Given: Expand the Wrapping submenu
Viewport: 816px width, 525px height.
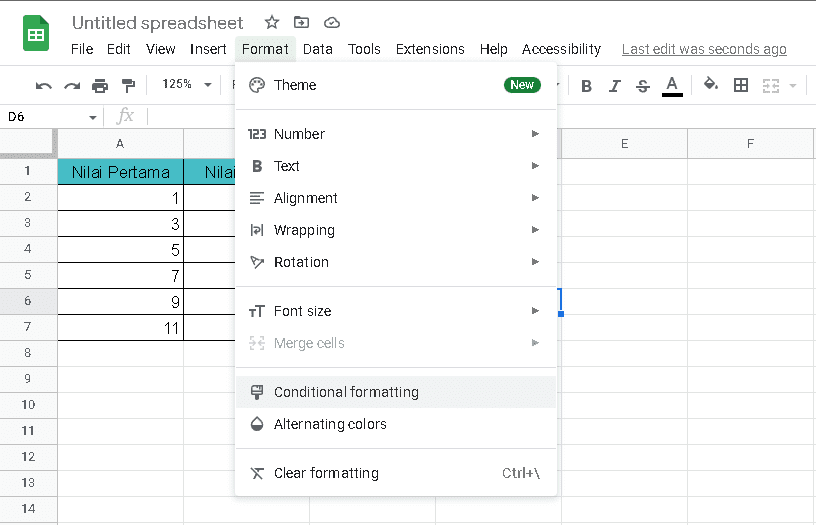Looking at the screenshot, I should click(396, 230).
